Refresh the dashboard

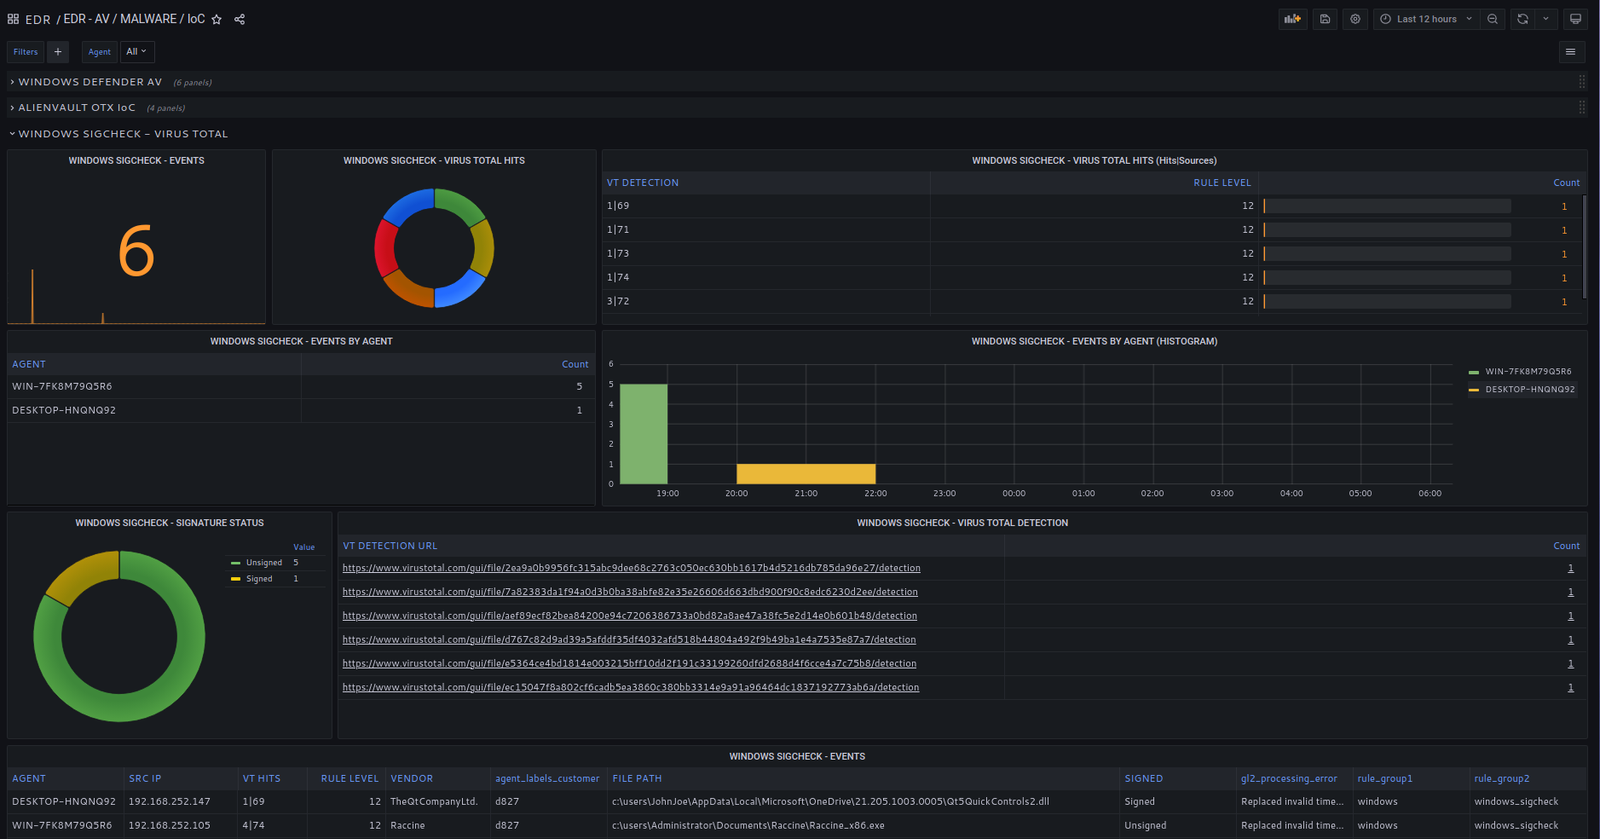point(1522,19)
